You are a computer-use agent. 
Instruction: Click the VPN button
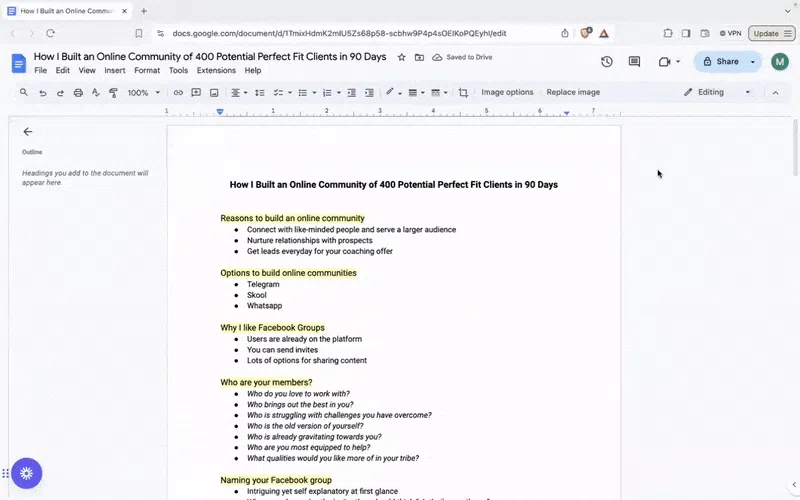(730, 33)
